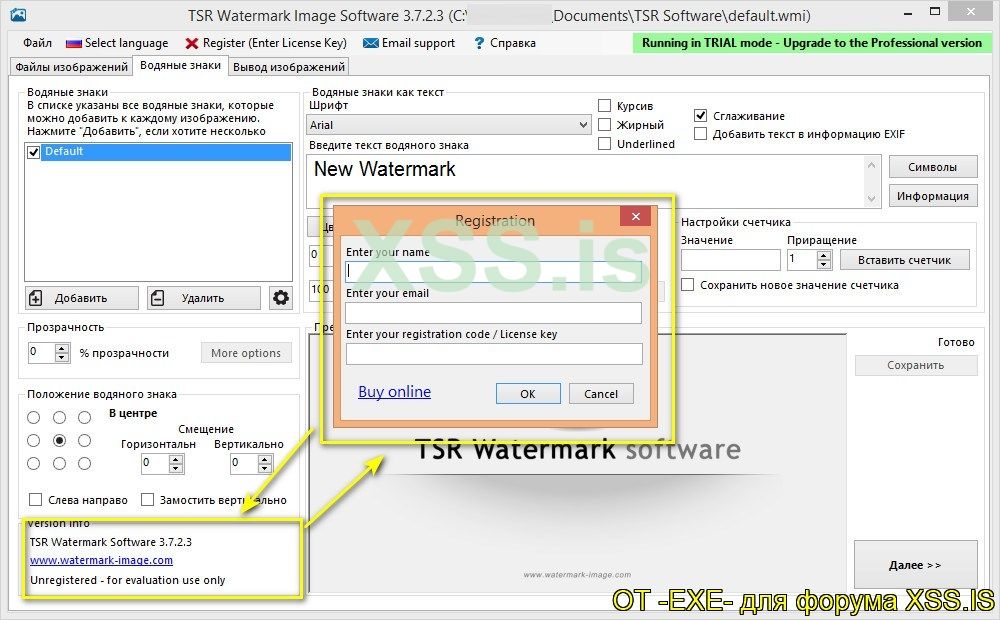Viewport: 1000px width, 620px height.
Task: Click Информация button
Action: click(932, 196)
